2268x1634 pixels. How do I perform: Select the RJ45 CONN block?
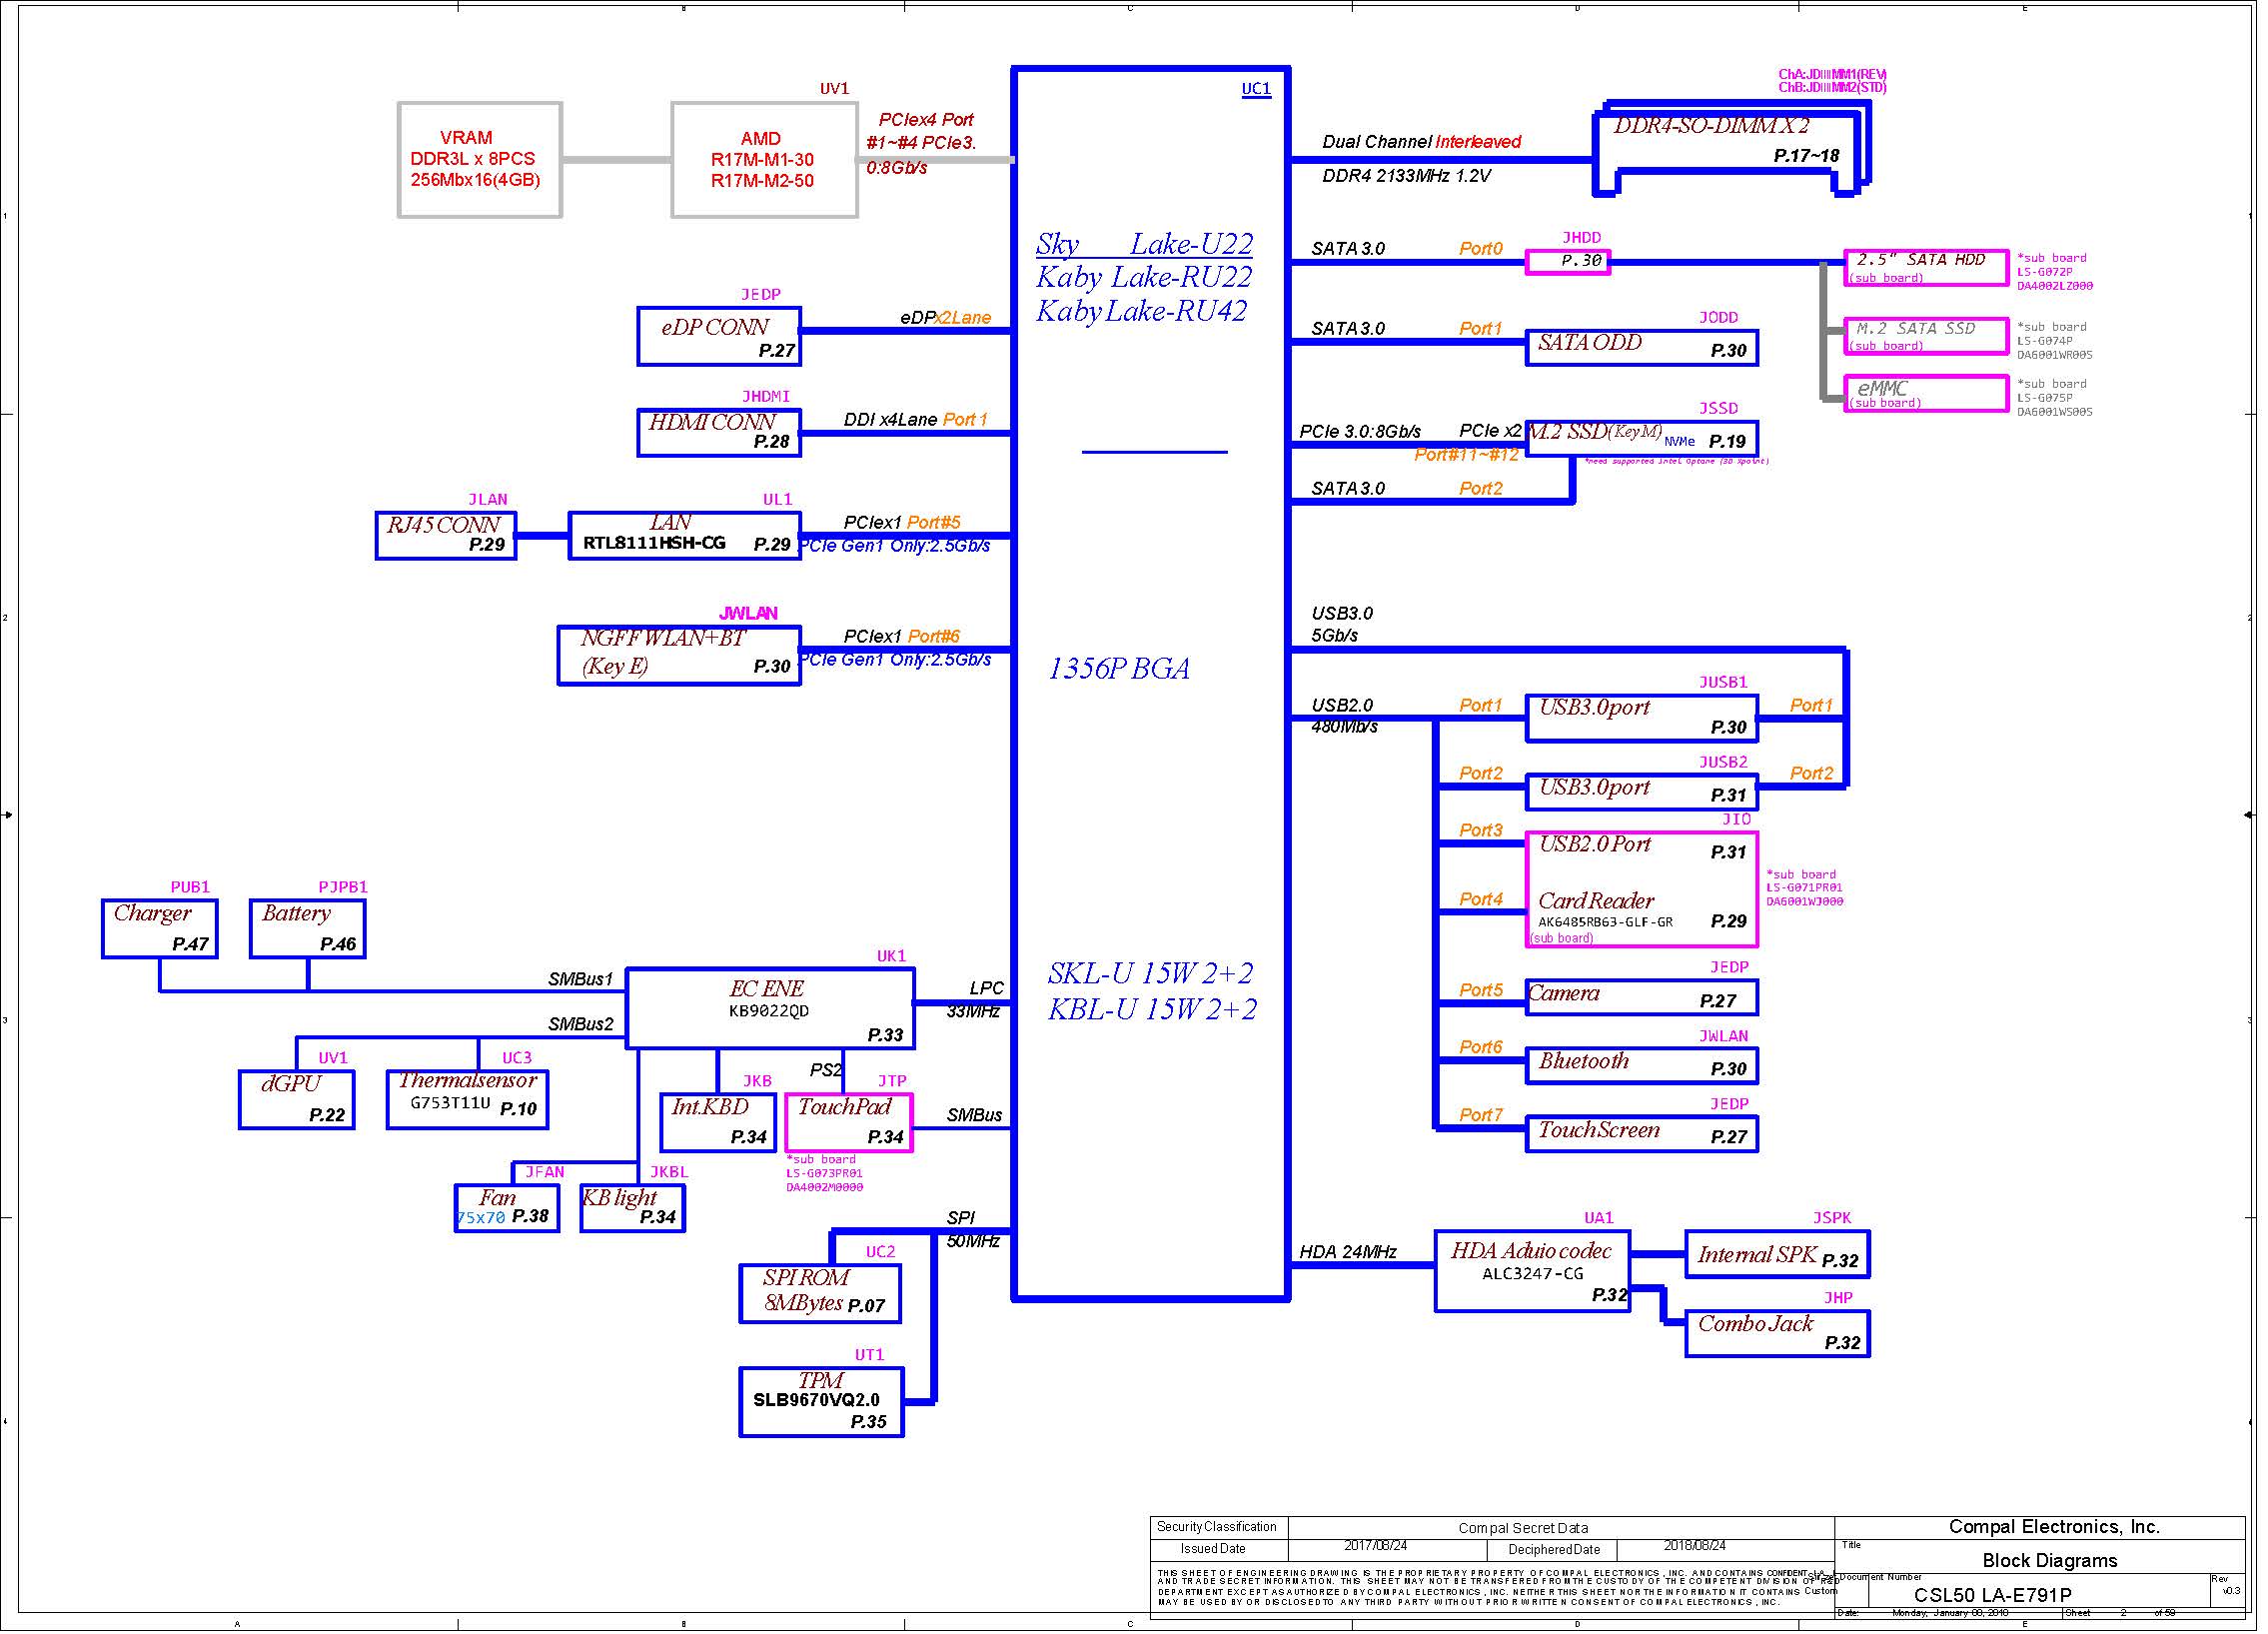(448, 538)
